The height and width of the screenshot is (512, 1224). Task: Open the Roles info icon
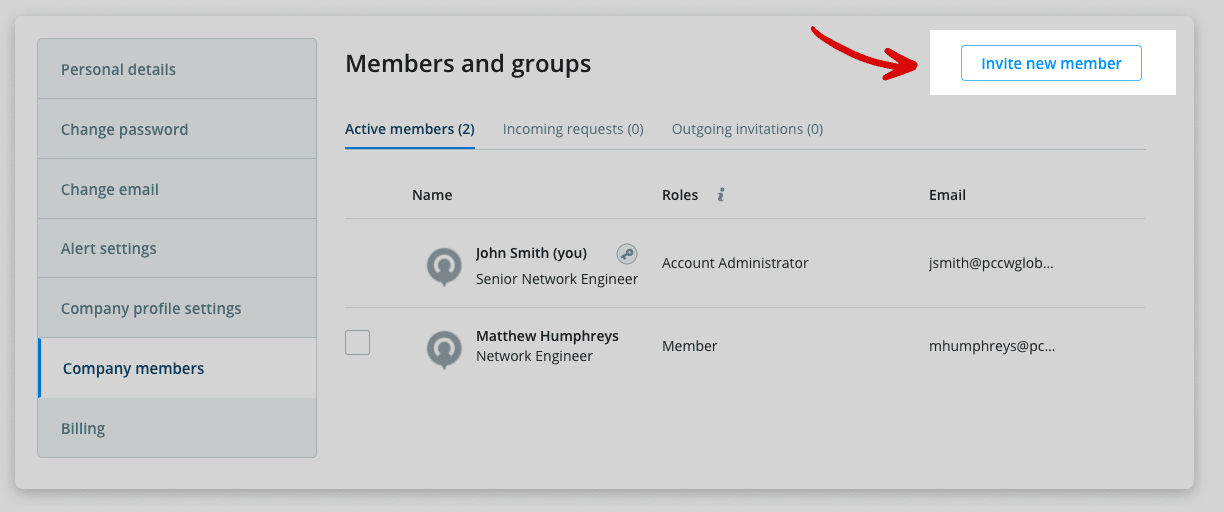(x=720, y=195)
